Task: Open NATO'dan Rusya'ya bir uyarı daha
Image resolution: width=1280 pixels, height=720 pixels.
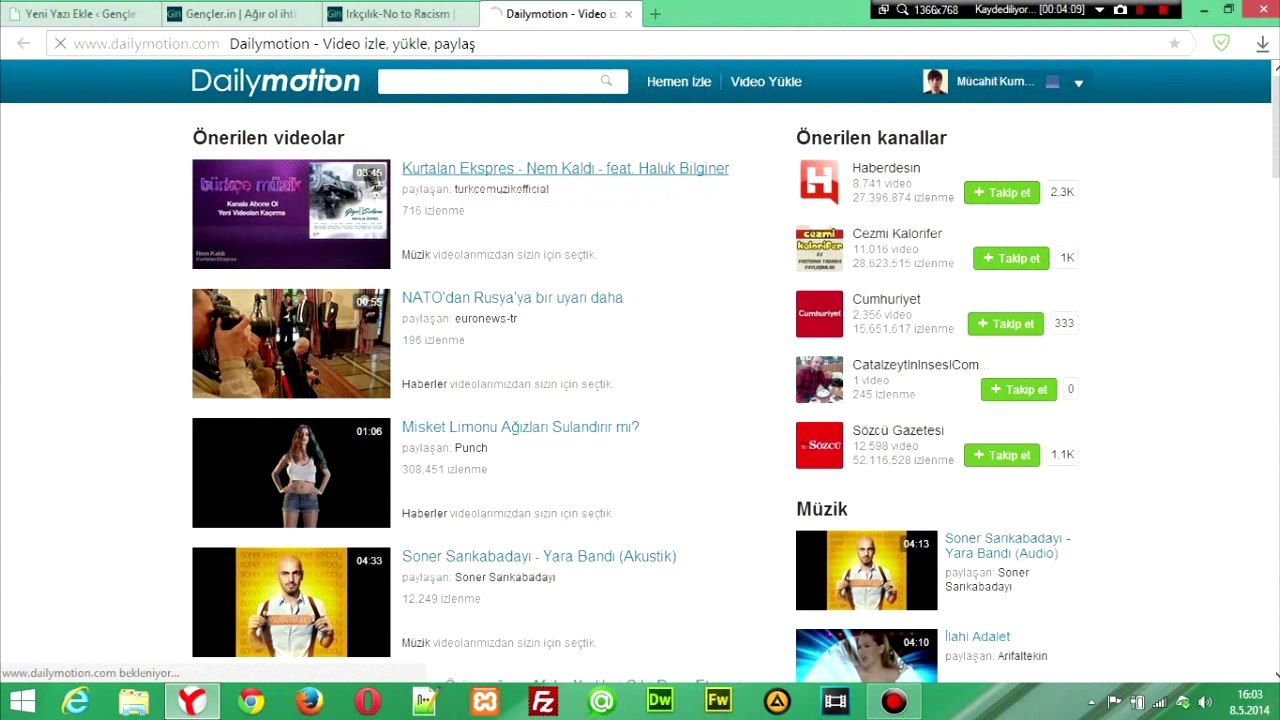Action: pos(512,297)
